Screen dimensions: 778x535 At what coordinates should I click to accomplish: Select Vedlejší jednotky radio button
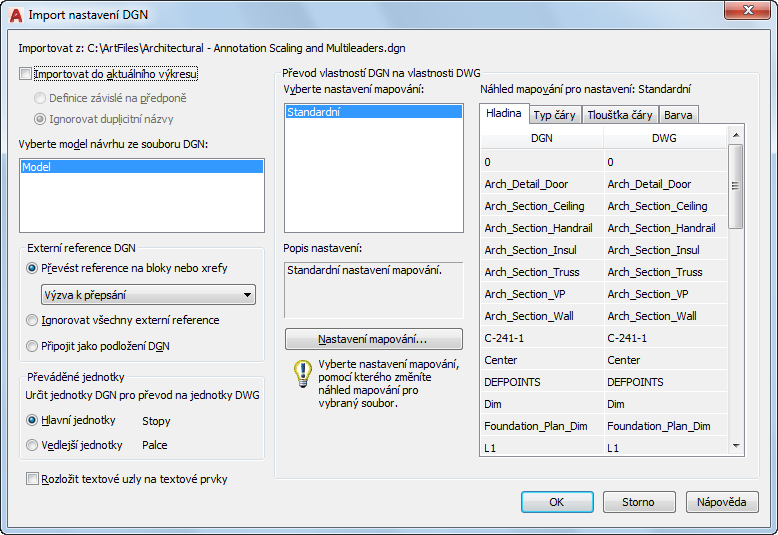(32, 445)
